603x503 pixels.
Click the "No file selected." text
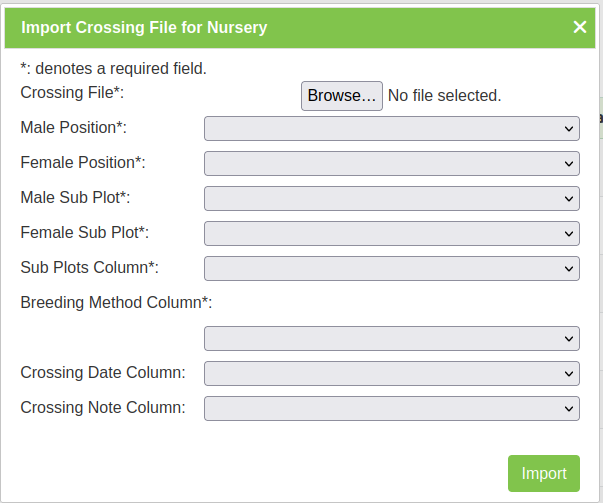point(444,96)
